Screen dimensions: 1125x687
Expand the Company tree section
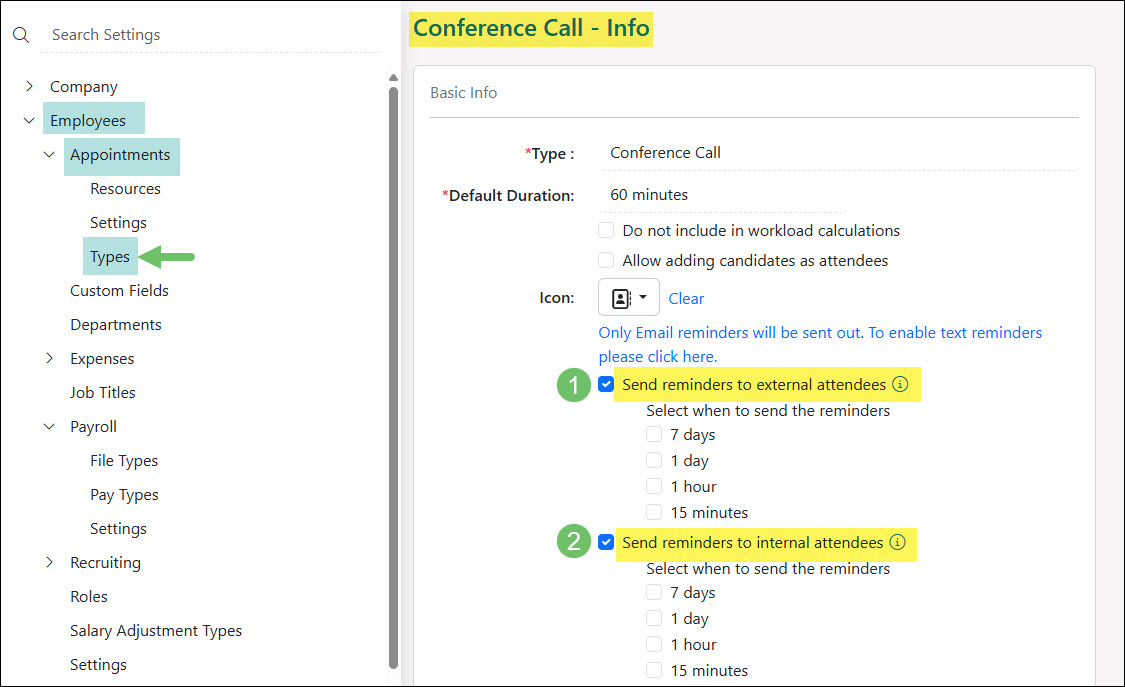29,86
